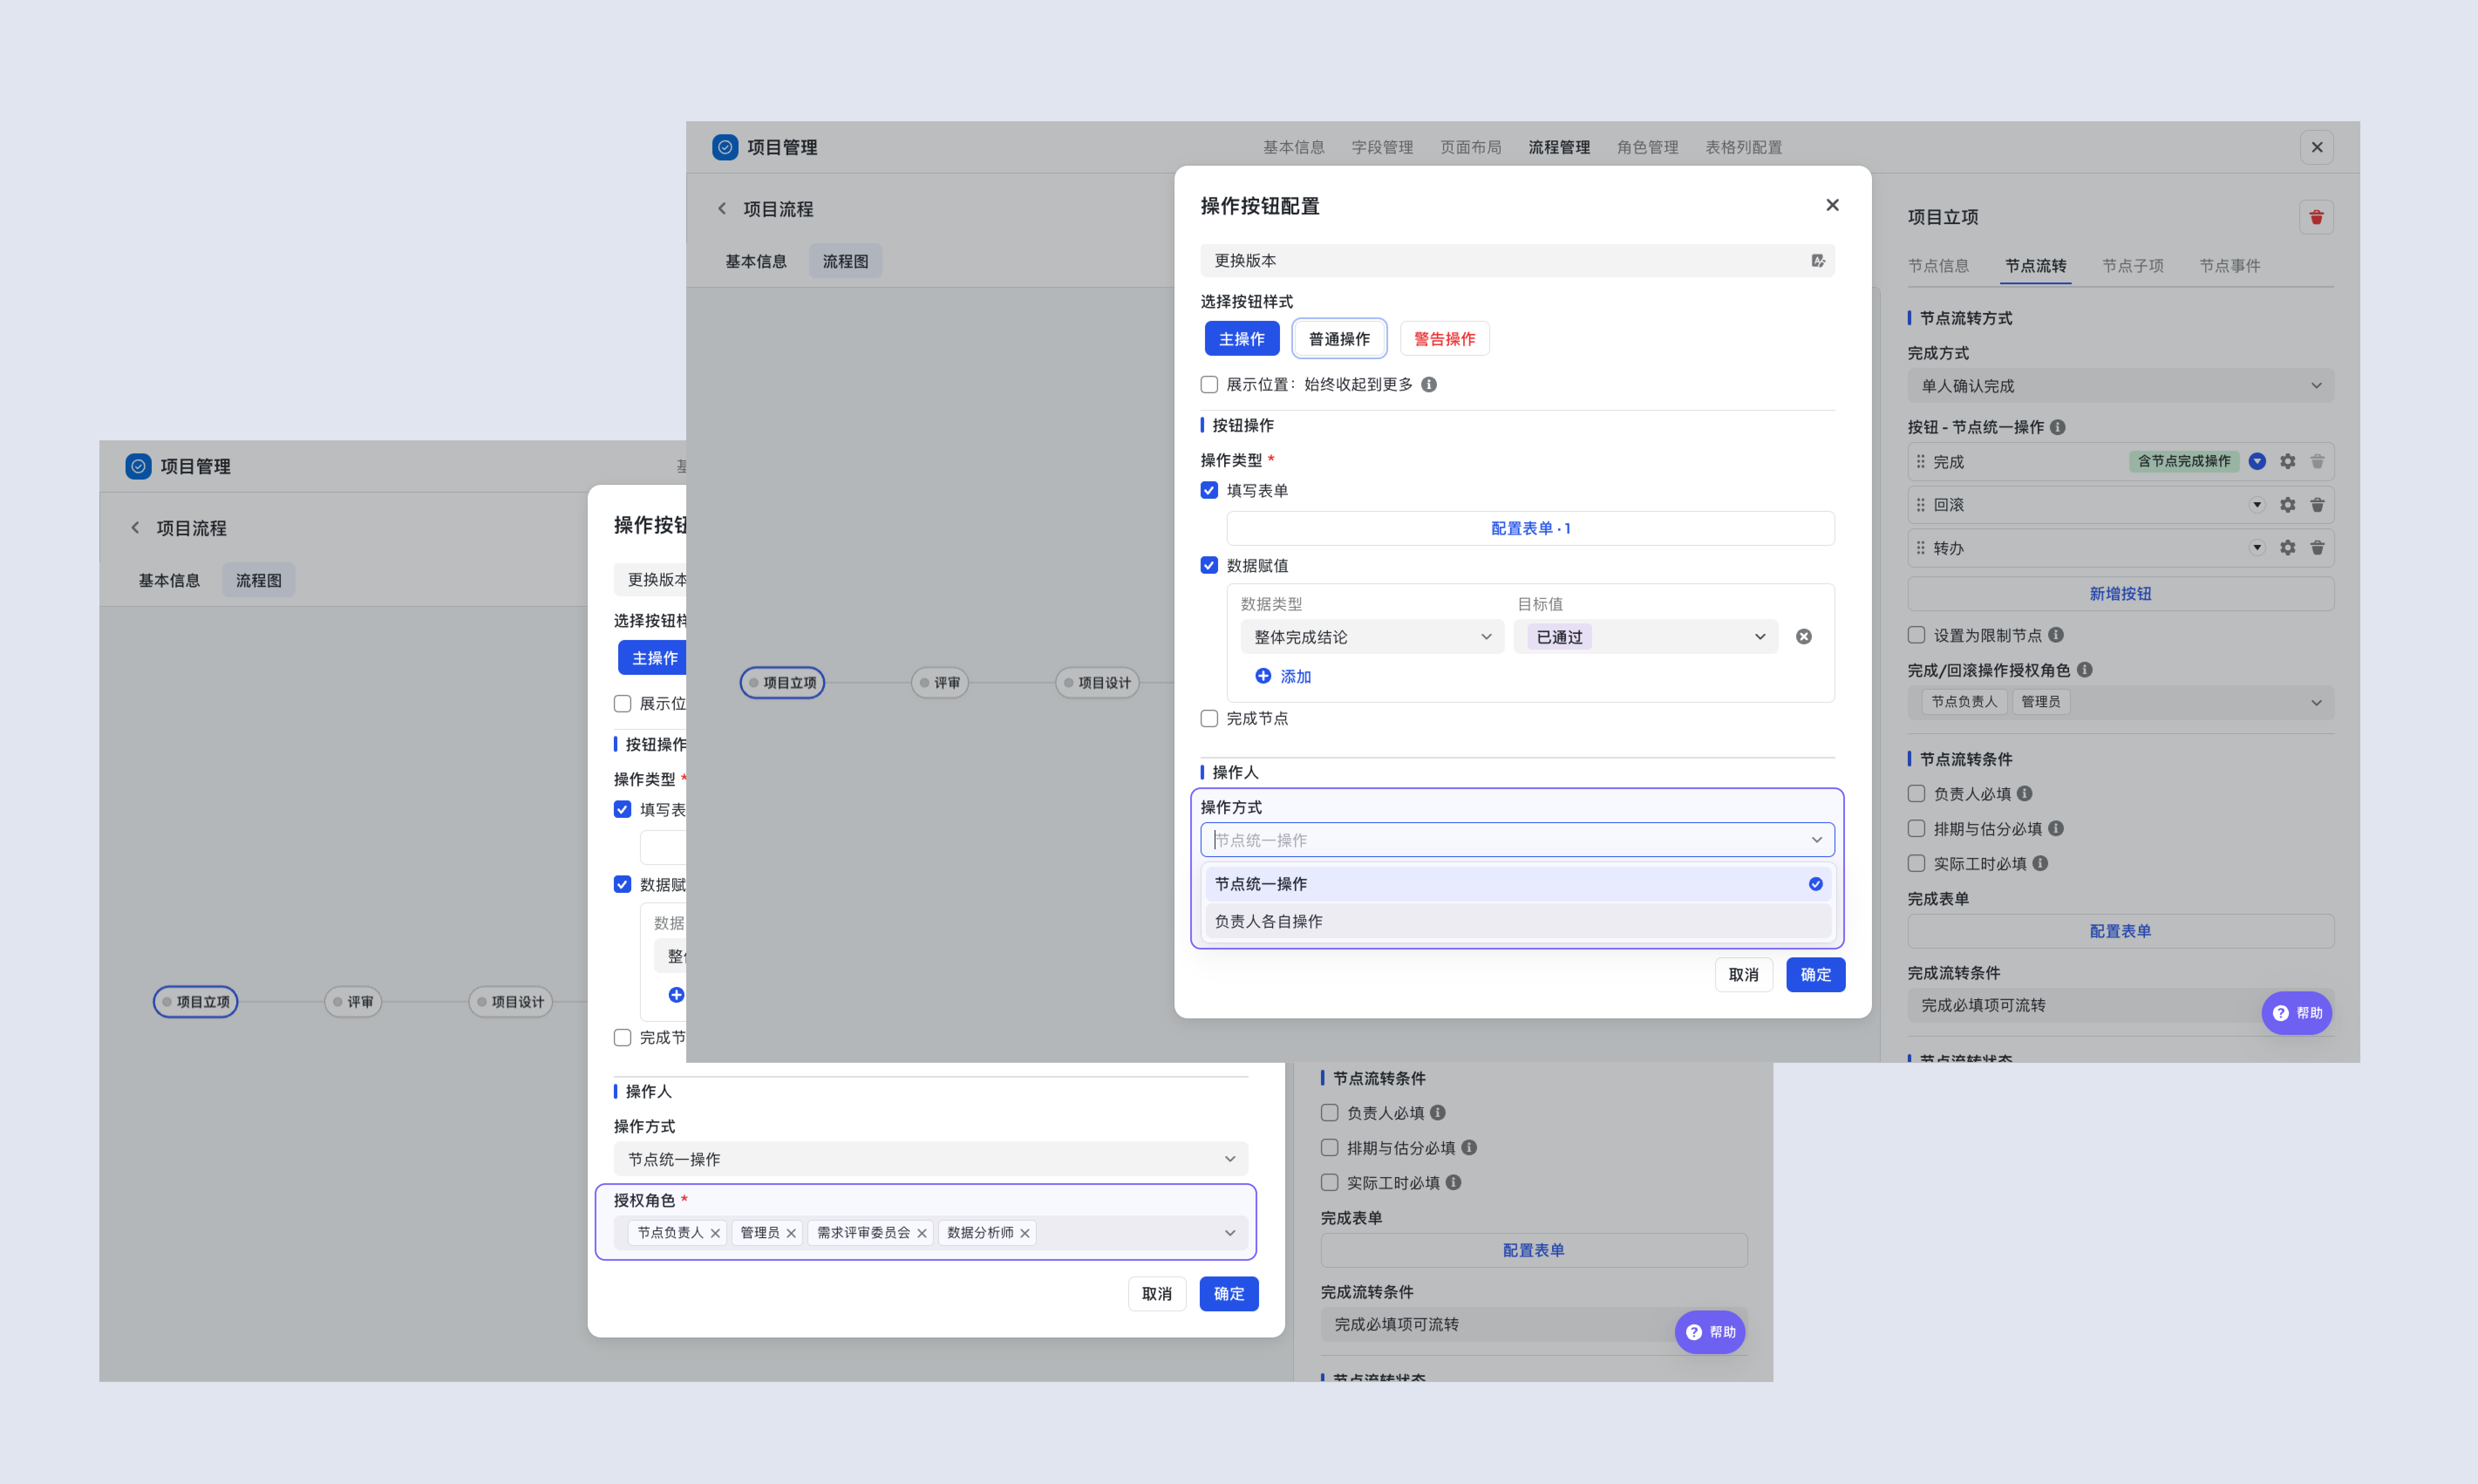This screenshot has height=1484, width=2478.
Task: Click the drag handle of the 转办 row
Action: [x=1920, y=548]
